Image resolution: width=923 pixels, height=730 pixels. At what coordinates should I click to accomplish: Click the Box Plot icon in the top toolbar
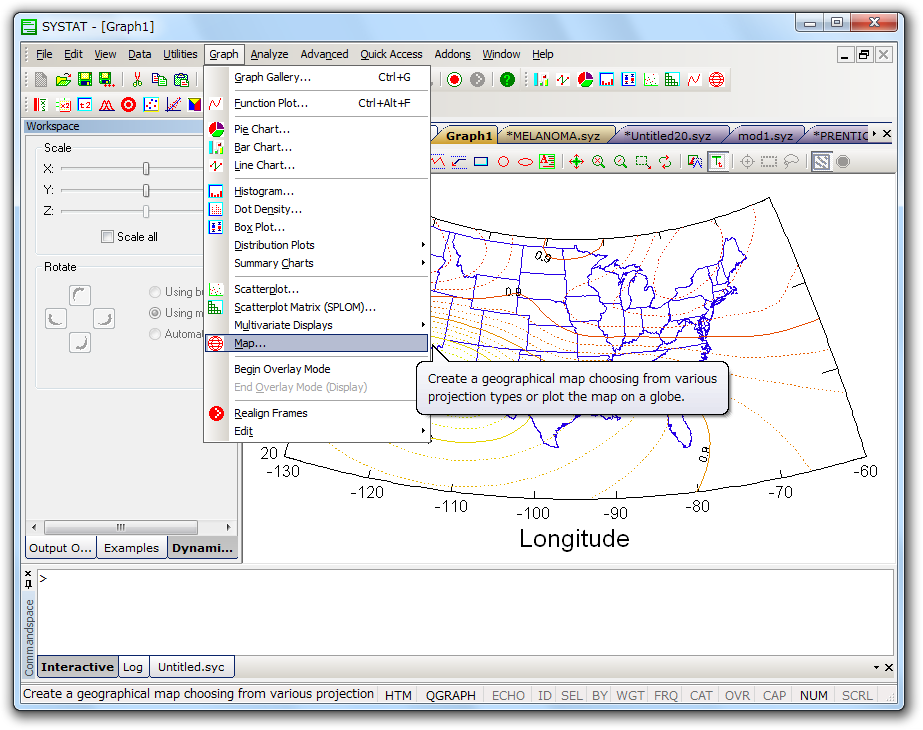pos(628,79)
